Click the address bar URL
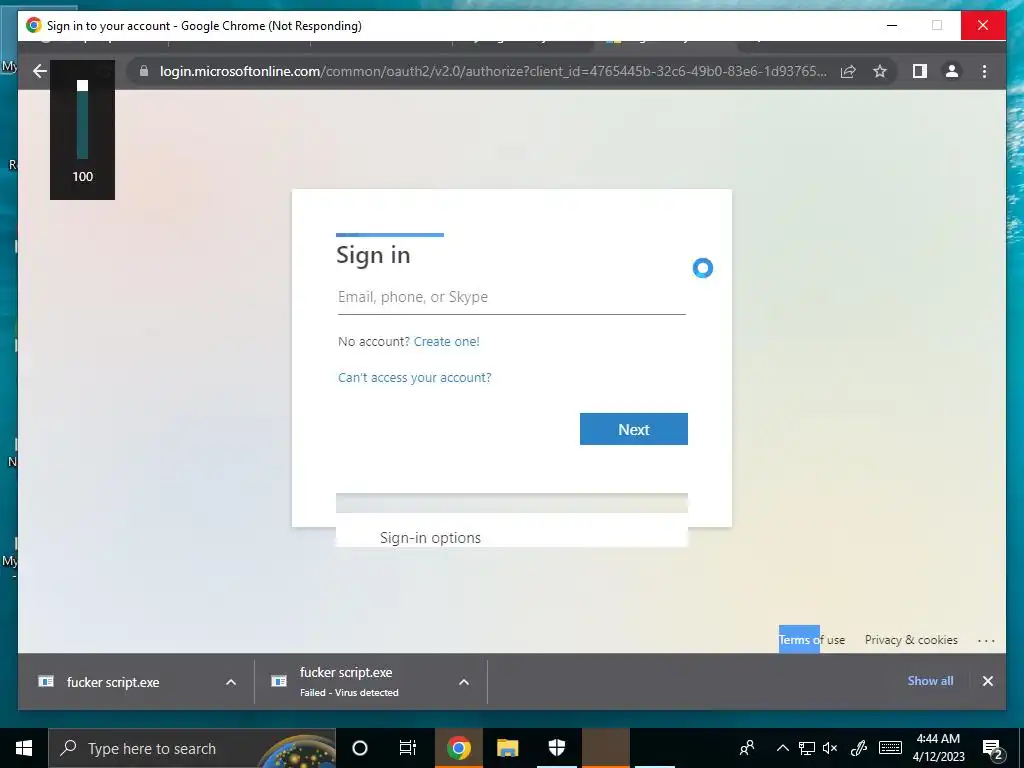Viewport: 1024px width, 768px height. pos(493,71)
